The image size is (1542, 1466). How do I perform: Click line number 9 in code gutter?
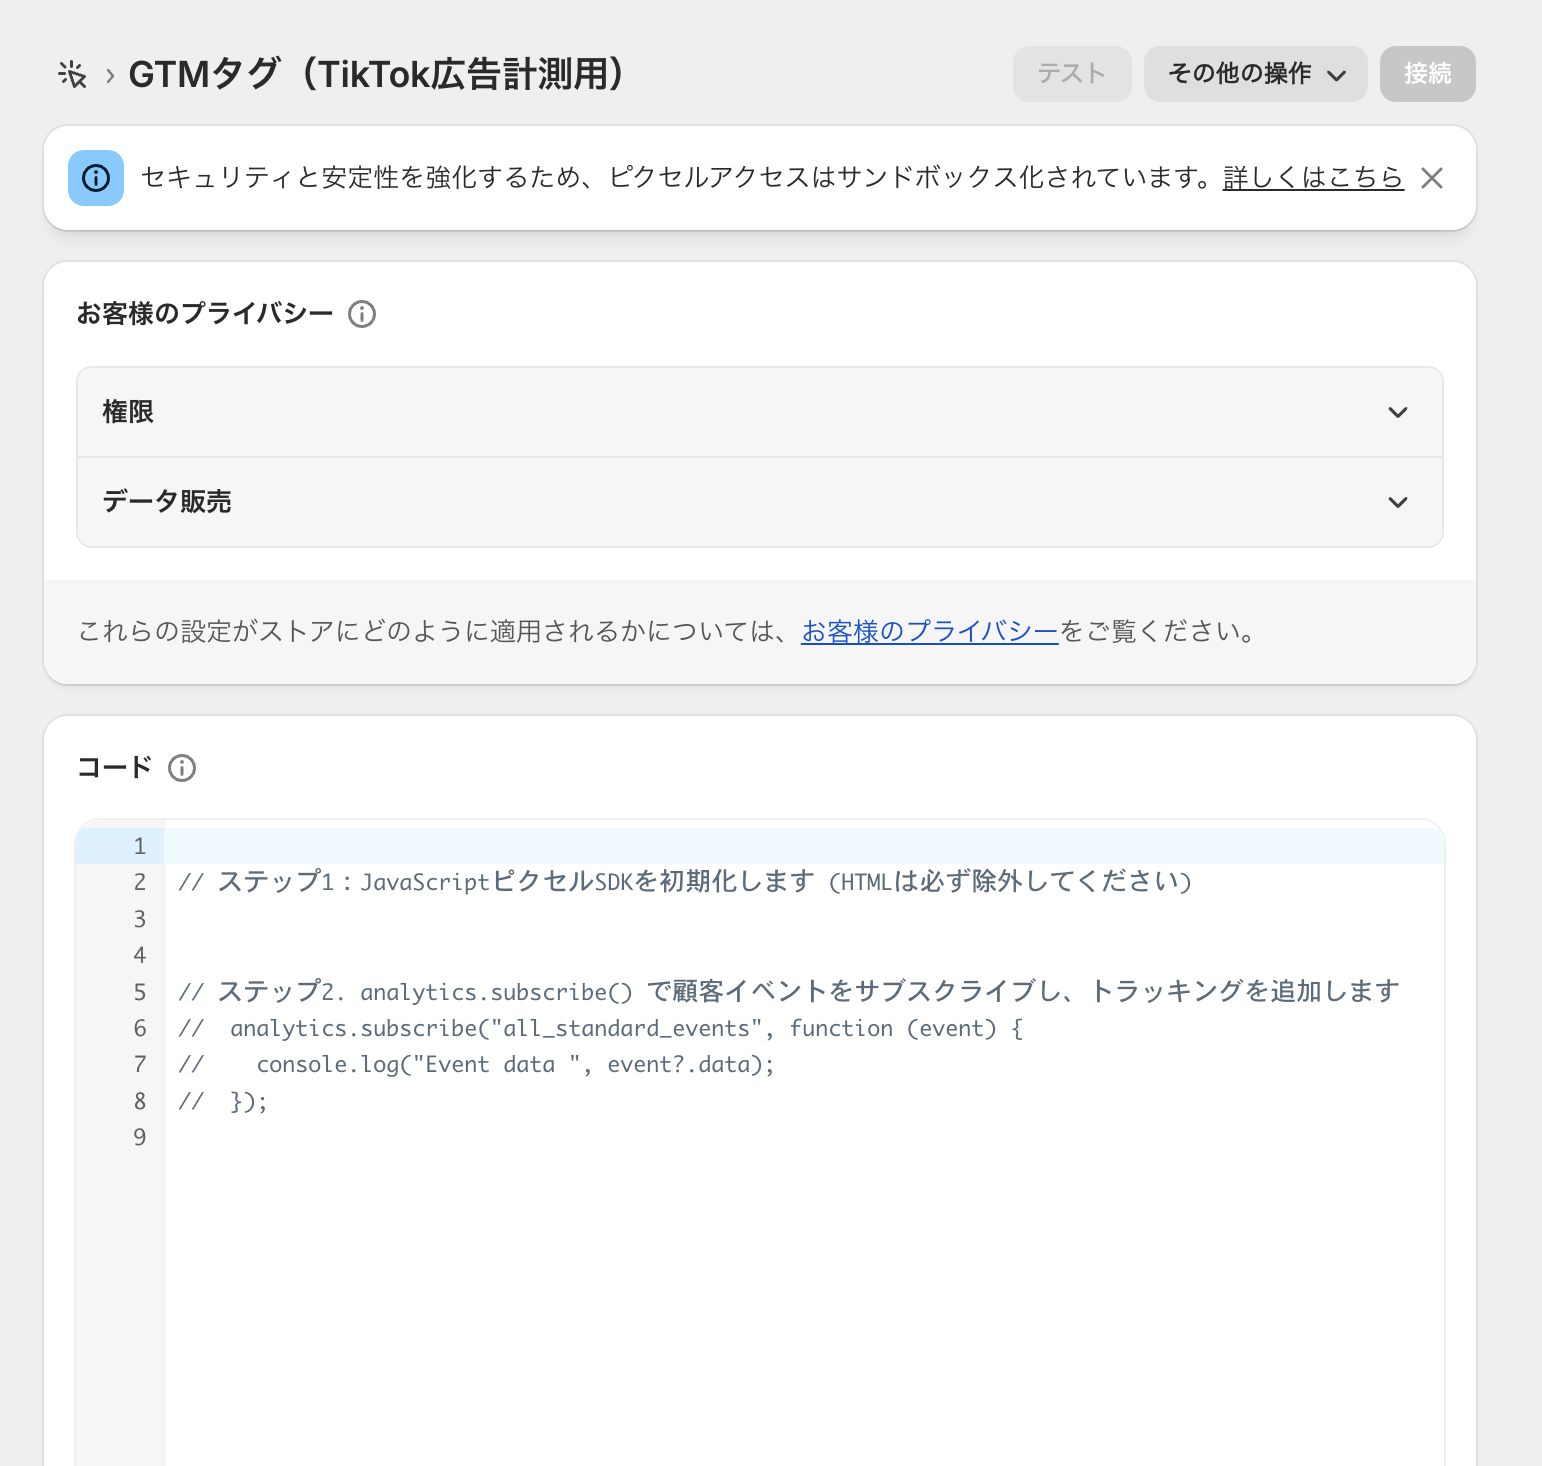(x=140, y=1137)
